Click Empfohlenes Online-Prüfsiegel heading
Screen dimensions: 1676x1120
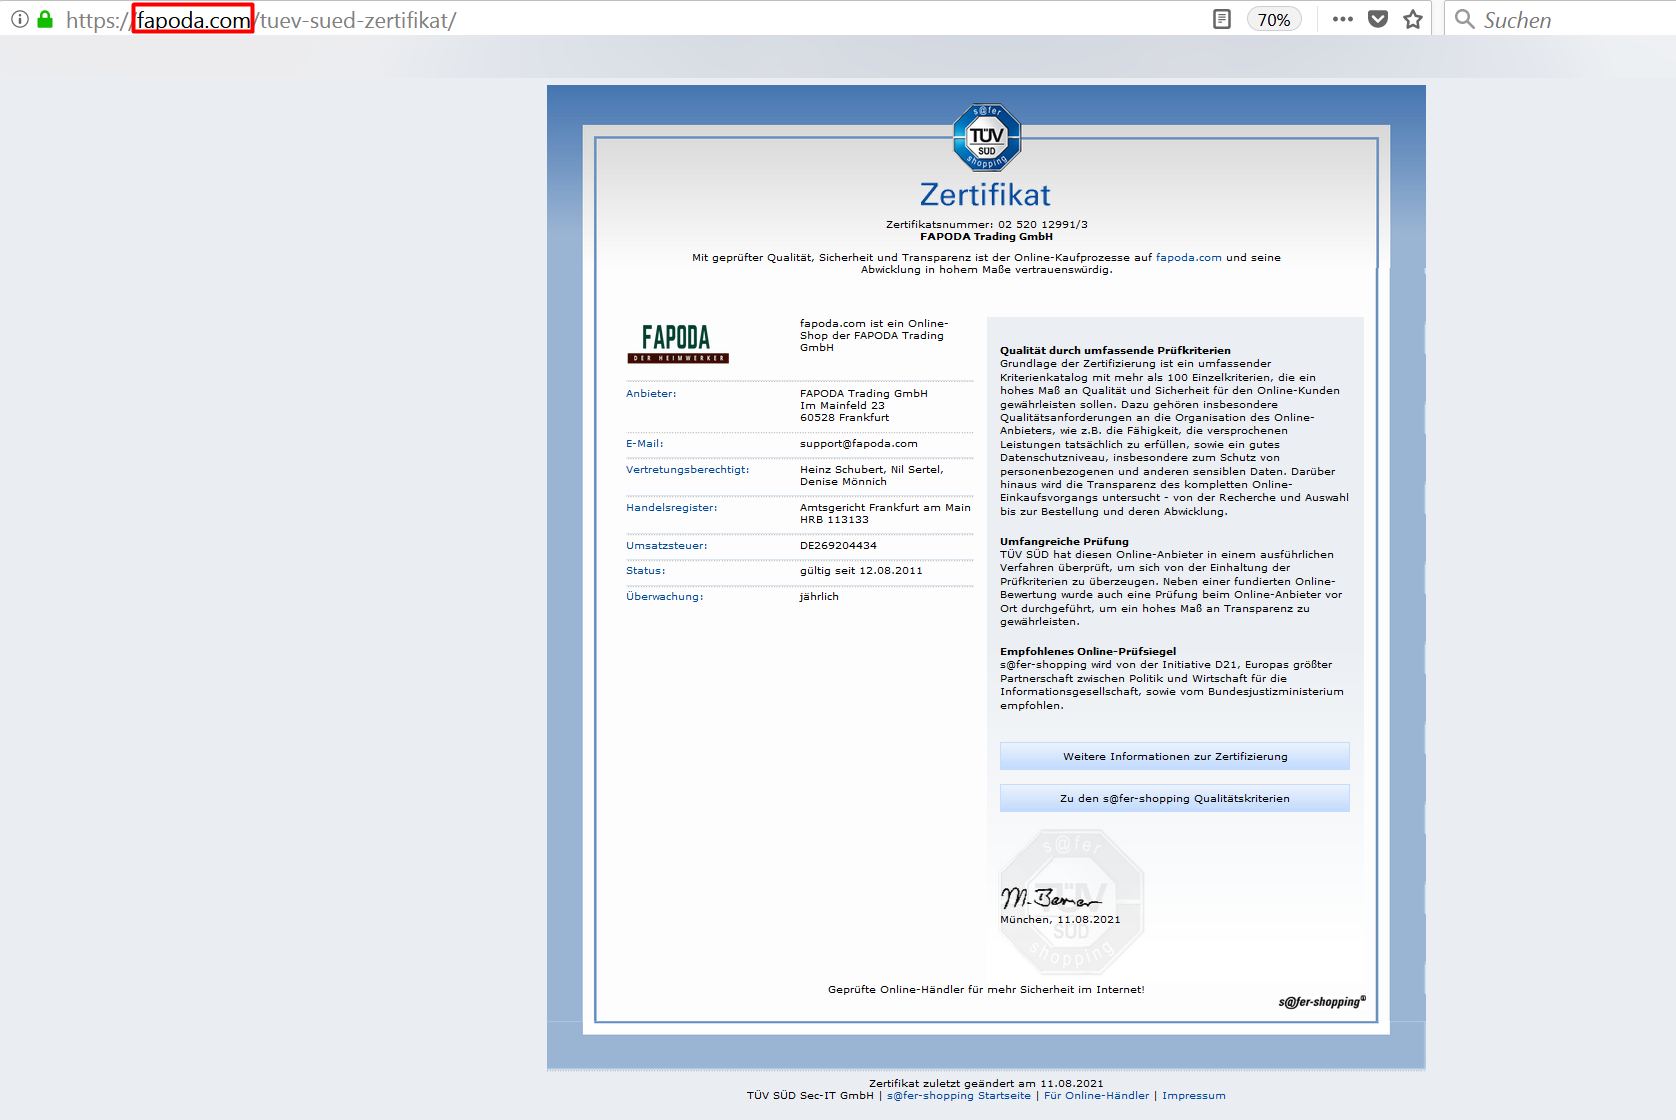[x=1088, y=652]
